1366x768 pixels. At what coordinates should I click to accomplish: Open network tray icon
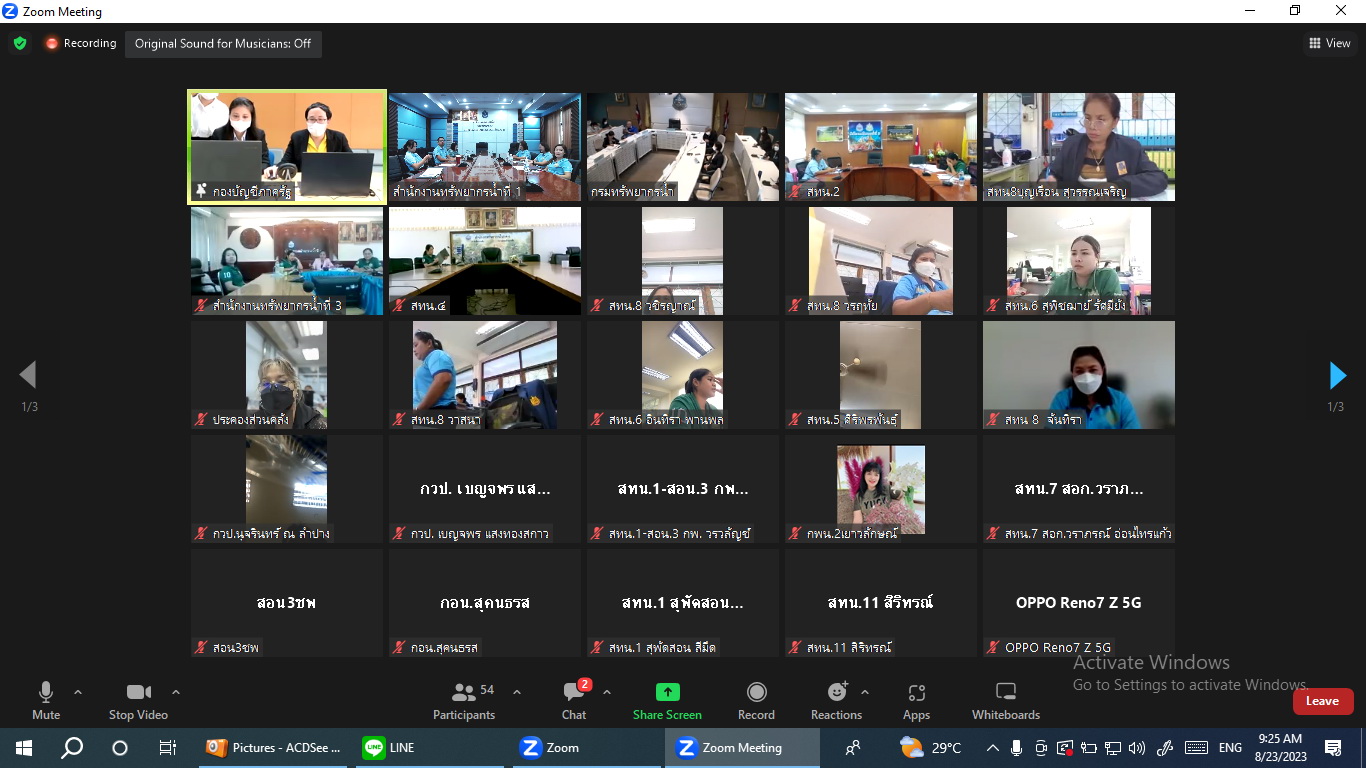click(1113, 748)
